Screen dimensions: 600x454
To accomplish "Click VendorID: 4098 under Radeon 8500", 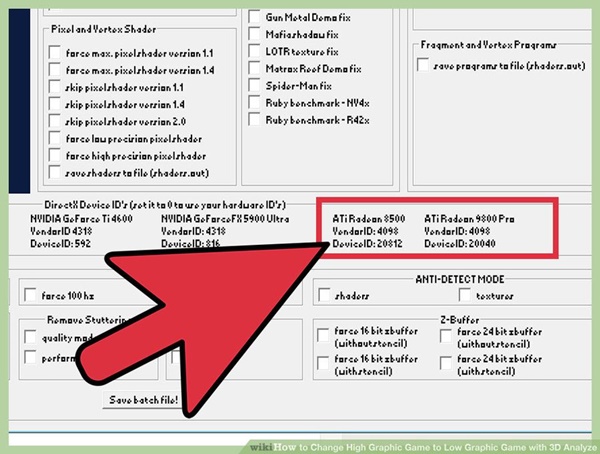I will click(365, 231).
